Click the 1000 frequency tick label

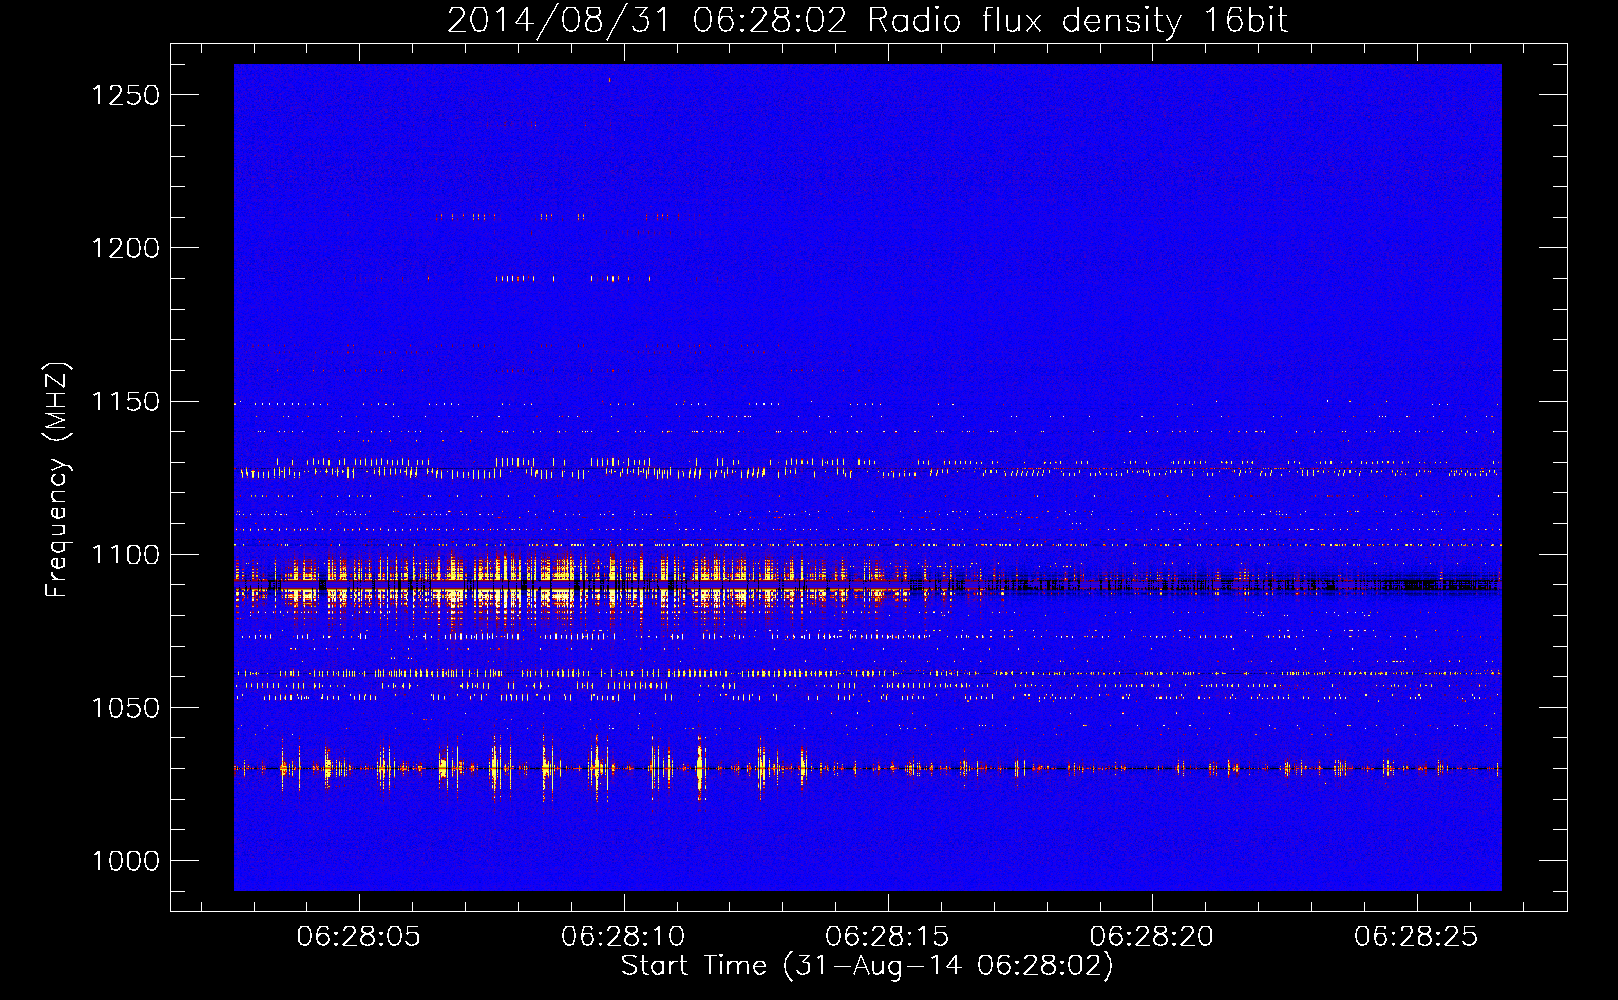point(125,861)
